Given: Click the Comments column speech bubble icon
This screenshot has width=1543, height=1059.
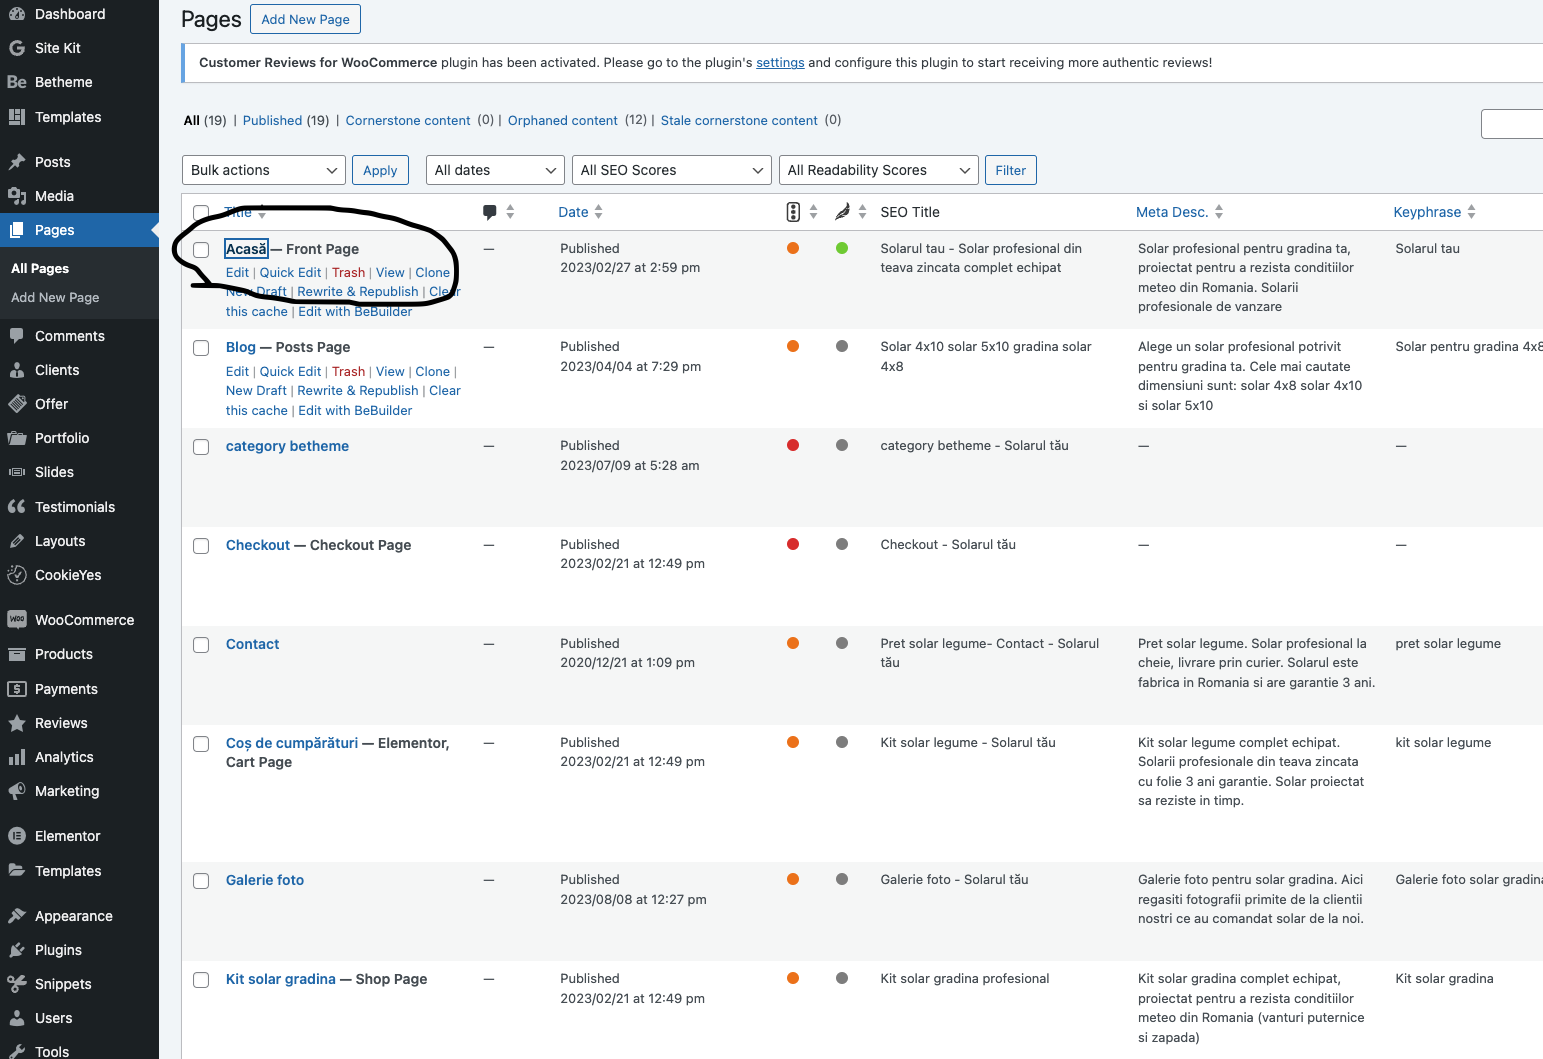Looking at the screenshot, I should pyautogui.click(x=490, y=212).
